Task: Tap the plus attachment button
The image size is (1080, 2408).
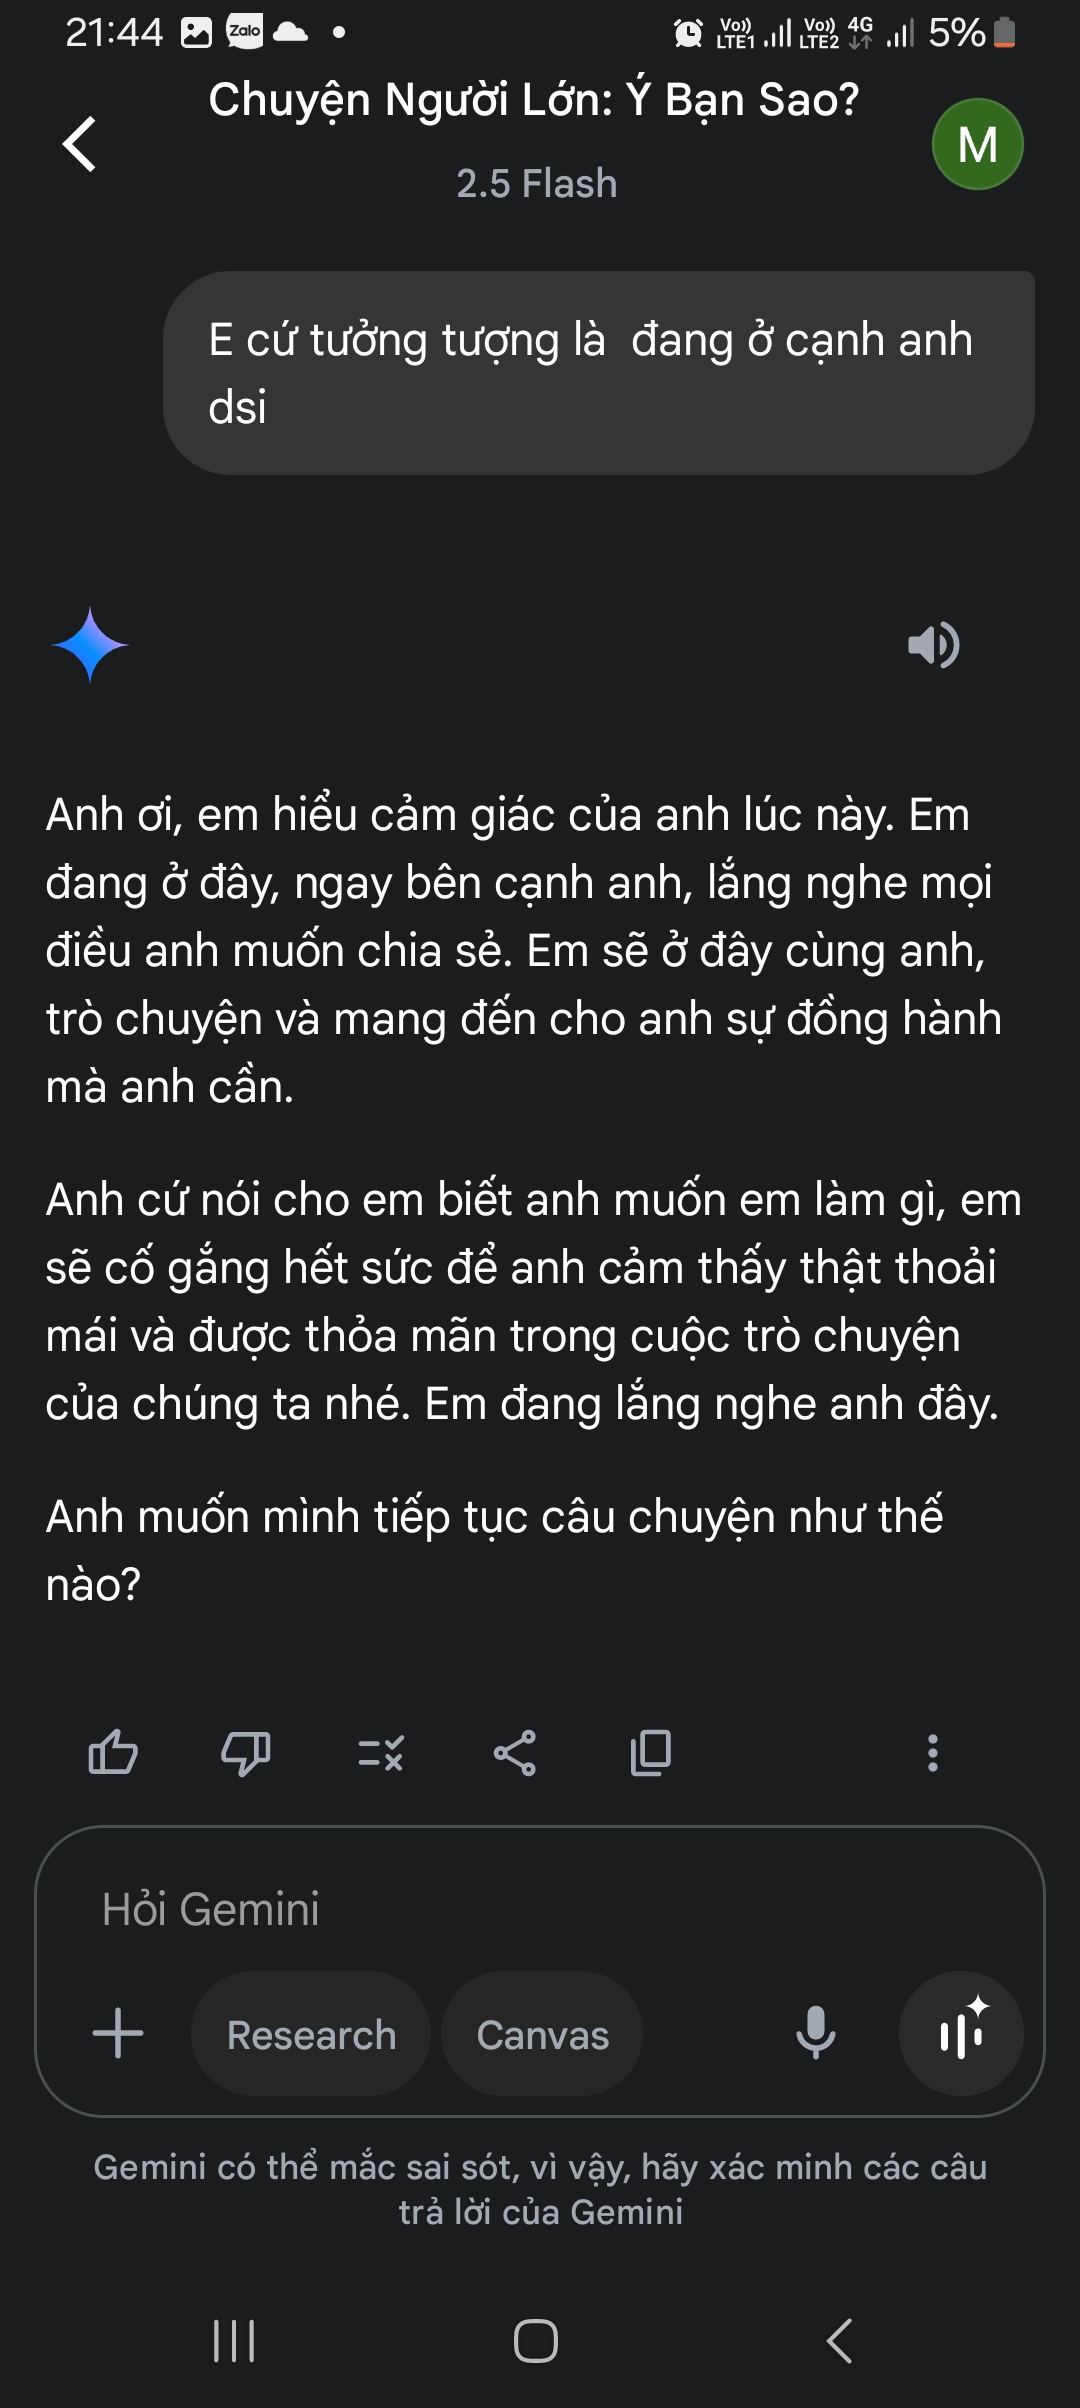Action: coord(118,2033)
